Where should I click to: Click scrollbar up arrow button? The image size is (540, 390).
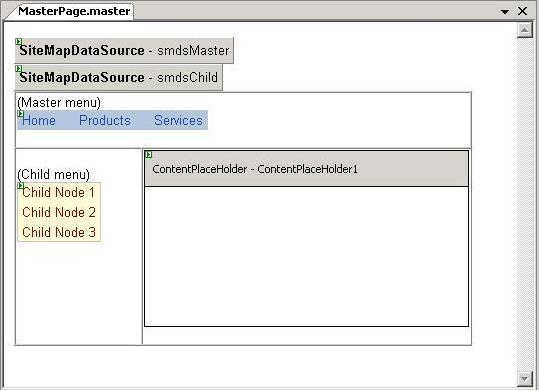[x=525, y=30]
